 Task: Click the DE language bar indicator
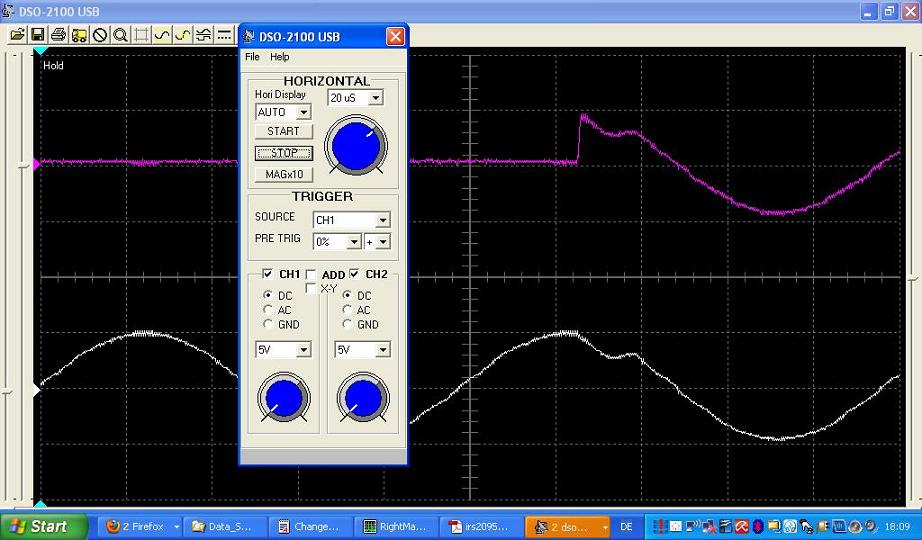(x=626, y=526)
